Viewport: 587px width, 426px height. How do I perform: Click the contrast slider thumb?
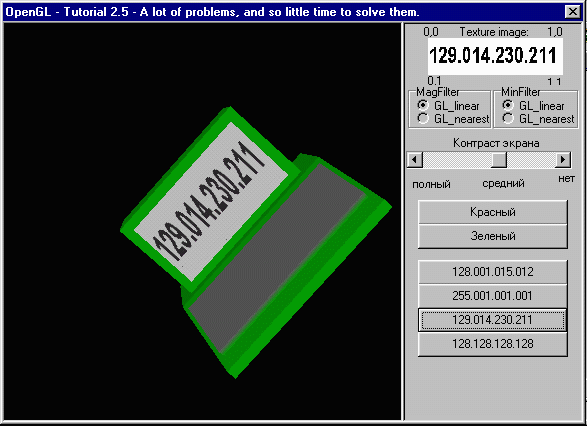click(499, 160)
